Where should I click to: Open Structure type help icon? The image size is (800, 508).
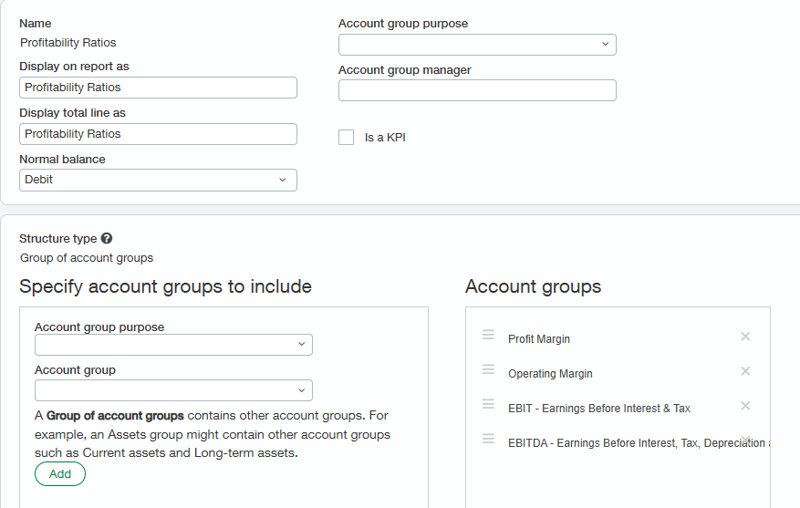[106, 239]
